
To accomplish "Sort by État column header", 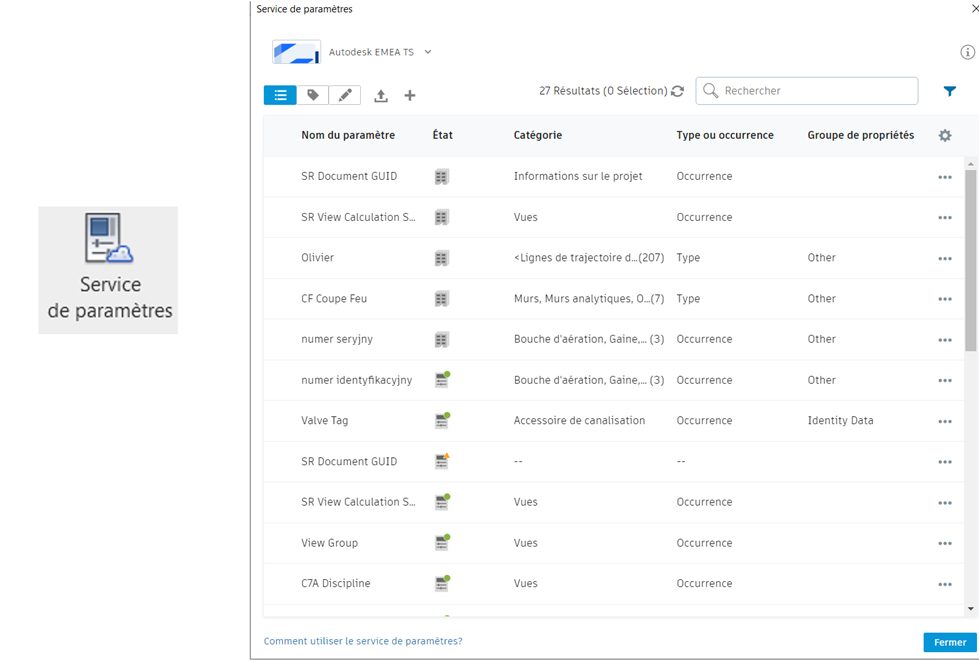I will [x=443, y=135].
